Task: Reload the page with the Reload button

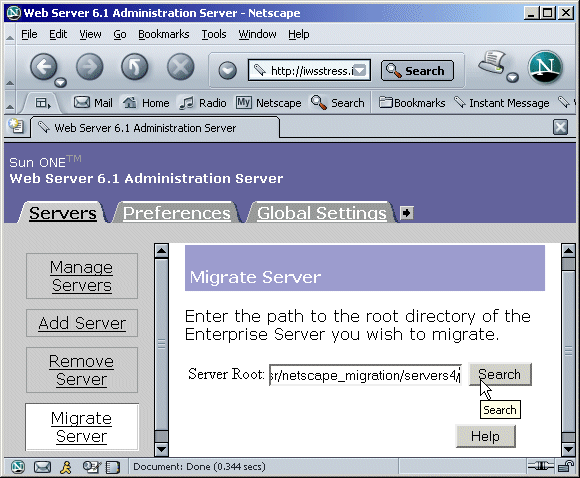Action: pos(135,67)
